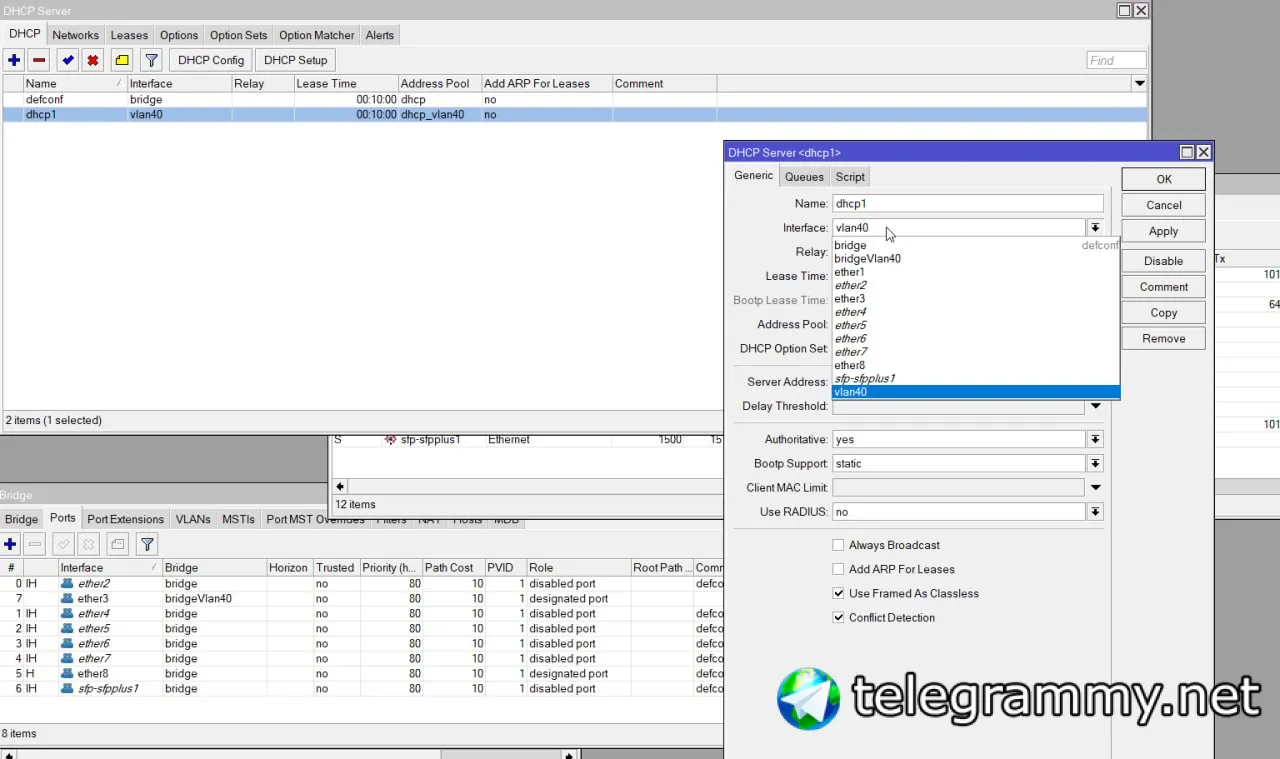Go to the Option Sets tab

[x=238, y=35]
